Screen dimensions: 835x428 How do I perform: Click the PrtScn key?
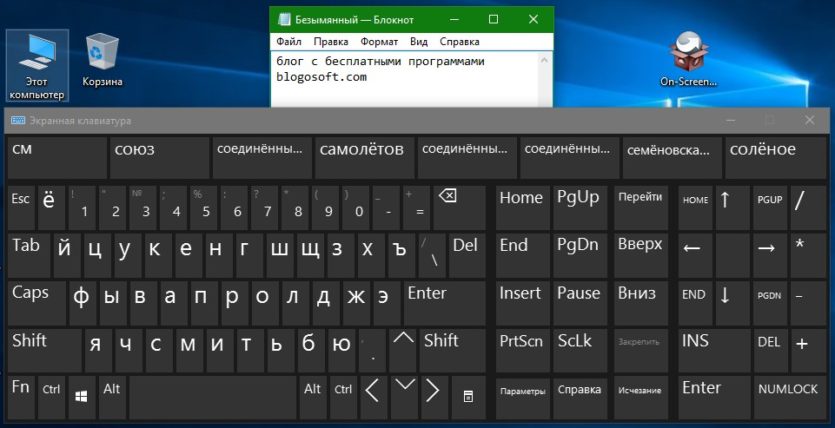point(522,350)
